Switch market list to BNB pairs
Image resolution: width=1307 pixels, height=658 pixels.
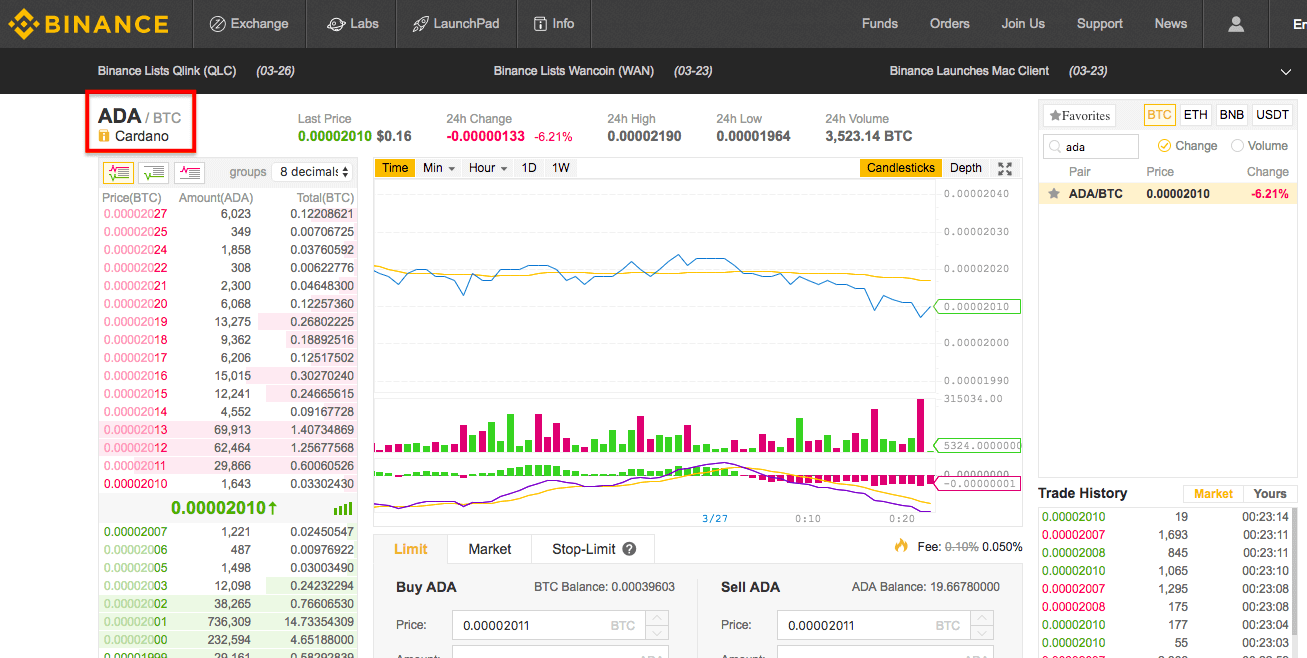(x=1231, y=115)
